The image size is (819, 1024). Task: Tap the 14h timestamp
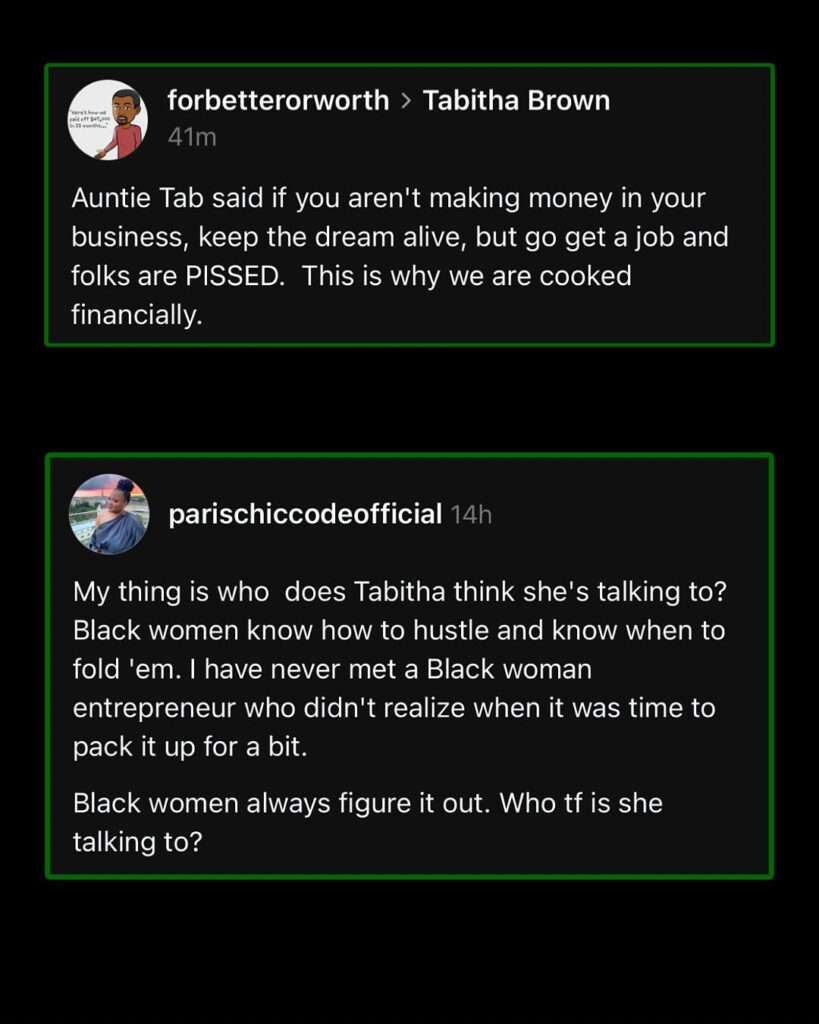pyautogui.click(x=471, y=515)
